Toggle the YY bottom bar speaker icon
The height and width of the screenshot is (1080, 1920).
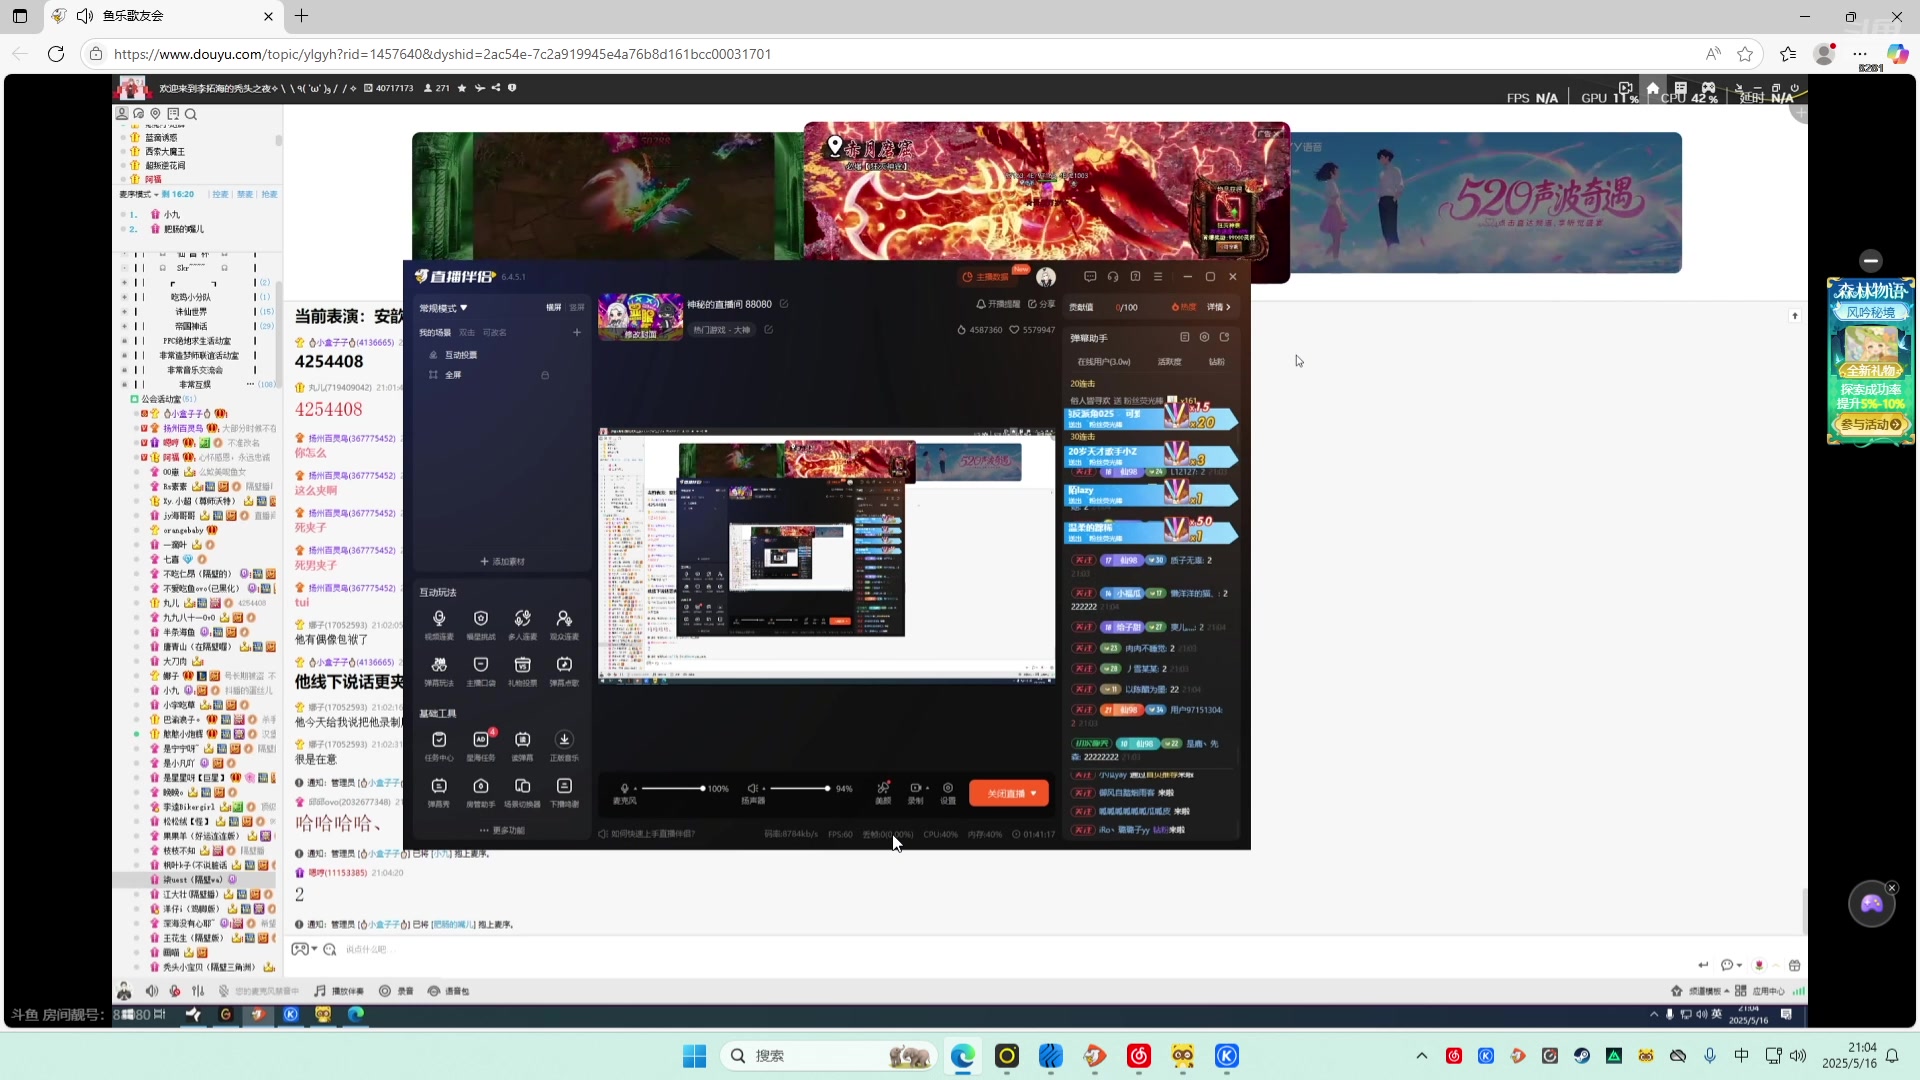tap(152, 991)
